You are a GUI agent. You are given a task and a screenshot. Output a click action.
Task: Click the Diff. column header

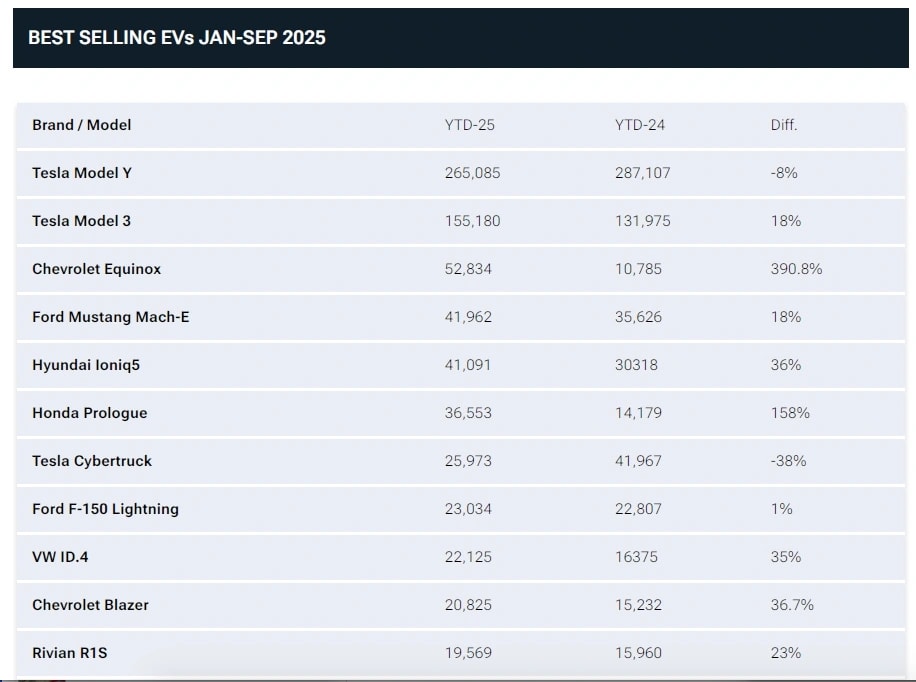(x=784, y=125)
